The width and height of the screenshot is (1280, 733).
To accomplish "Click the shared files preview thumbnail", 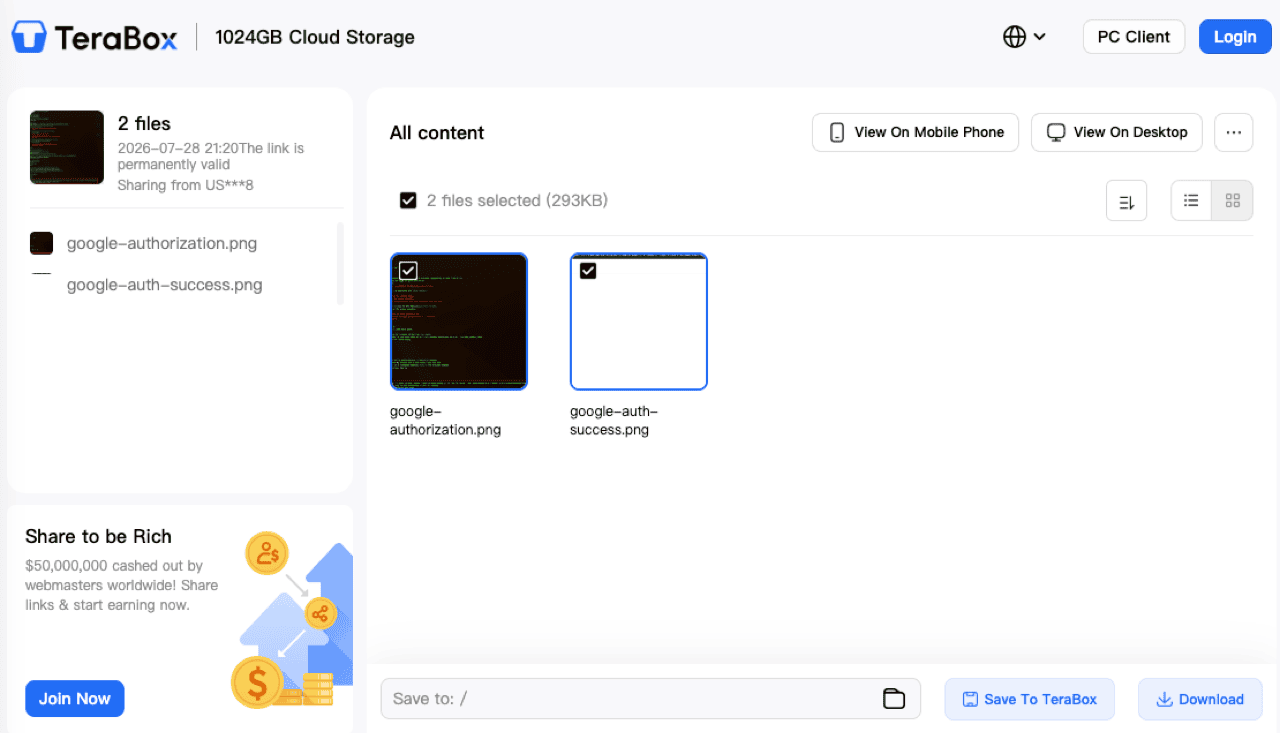I will coord(67,148).
